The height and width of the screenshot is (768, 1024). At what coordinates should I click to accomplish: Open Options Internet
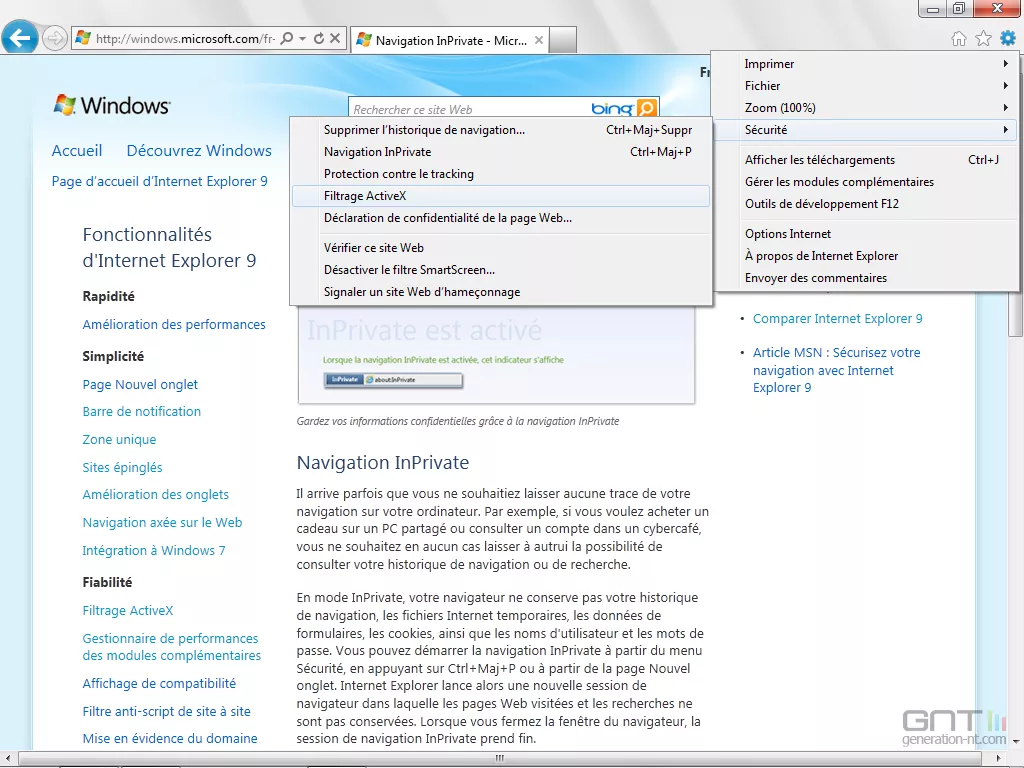pyautogui.click(x=867, y=234)
